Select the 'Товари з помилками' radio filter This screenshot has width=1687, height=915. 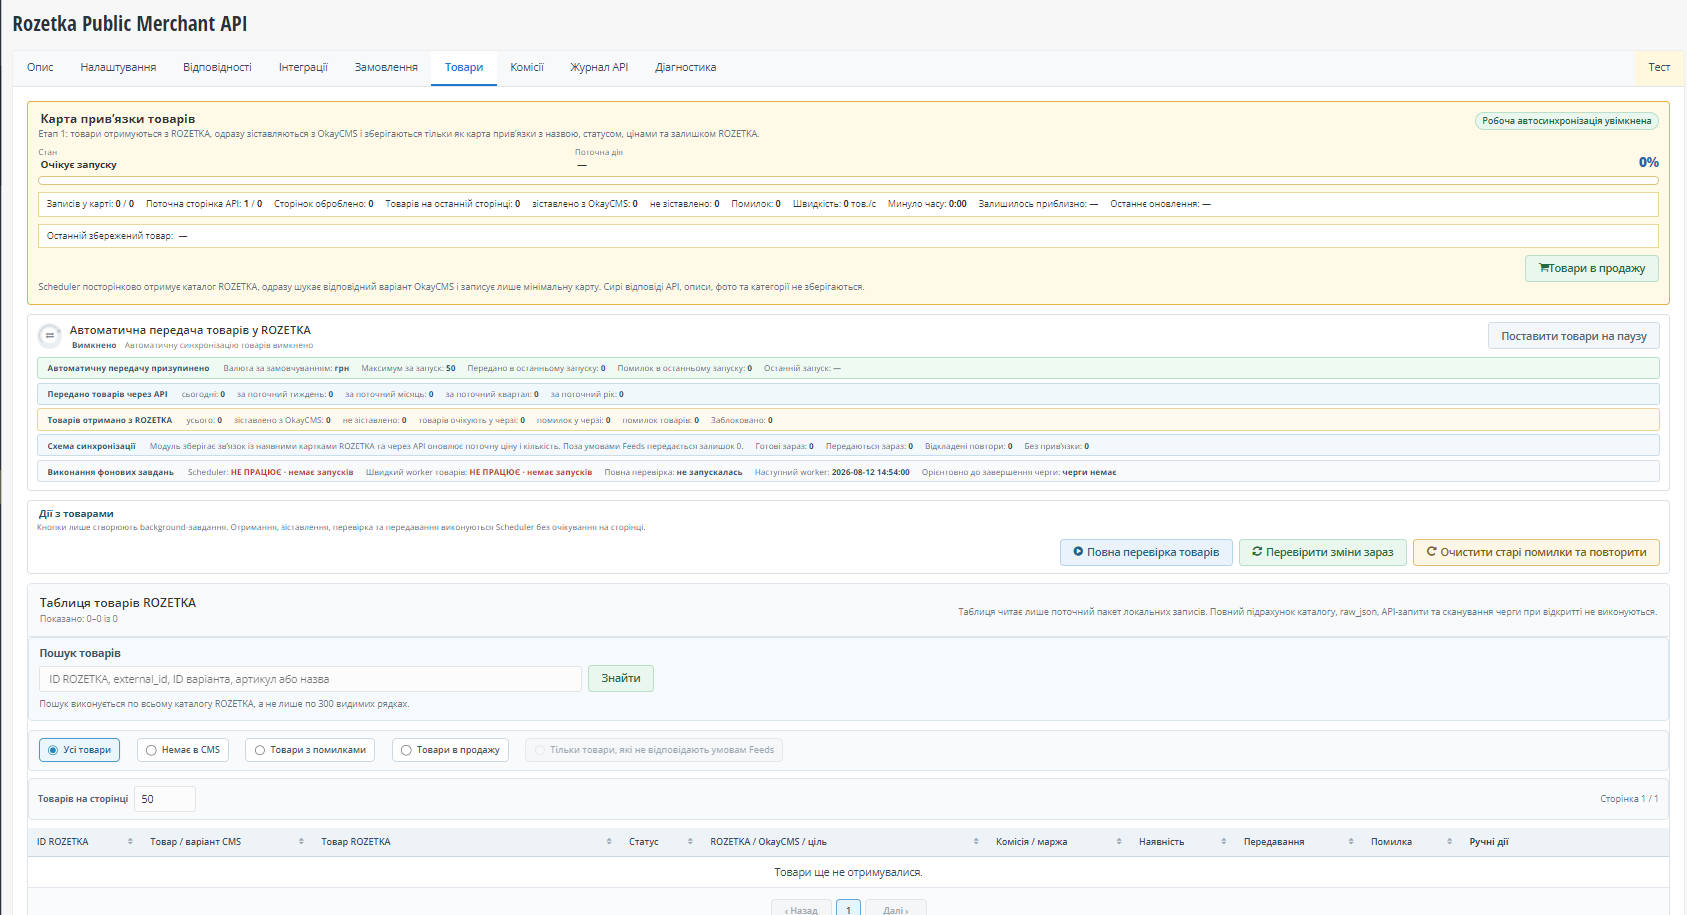coord(310,750)
